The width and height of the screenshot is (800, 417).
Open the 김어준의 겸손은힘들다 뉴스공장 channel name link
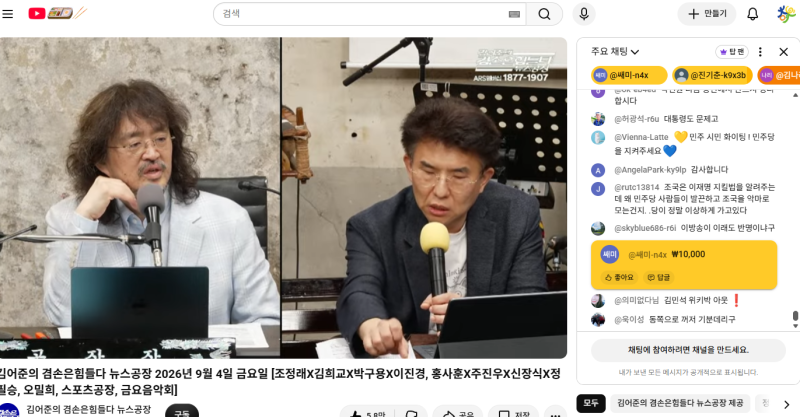point(89,409)
